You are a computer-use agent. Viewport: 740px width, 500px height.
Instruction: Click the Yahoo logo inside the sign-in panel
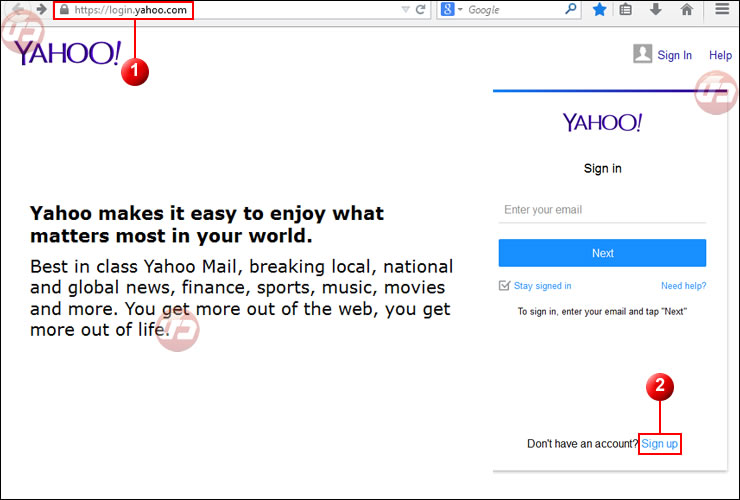[x=602, y=122]
